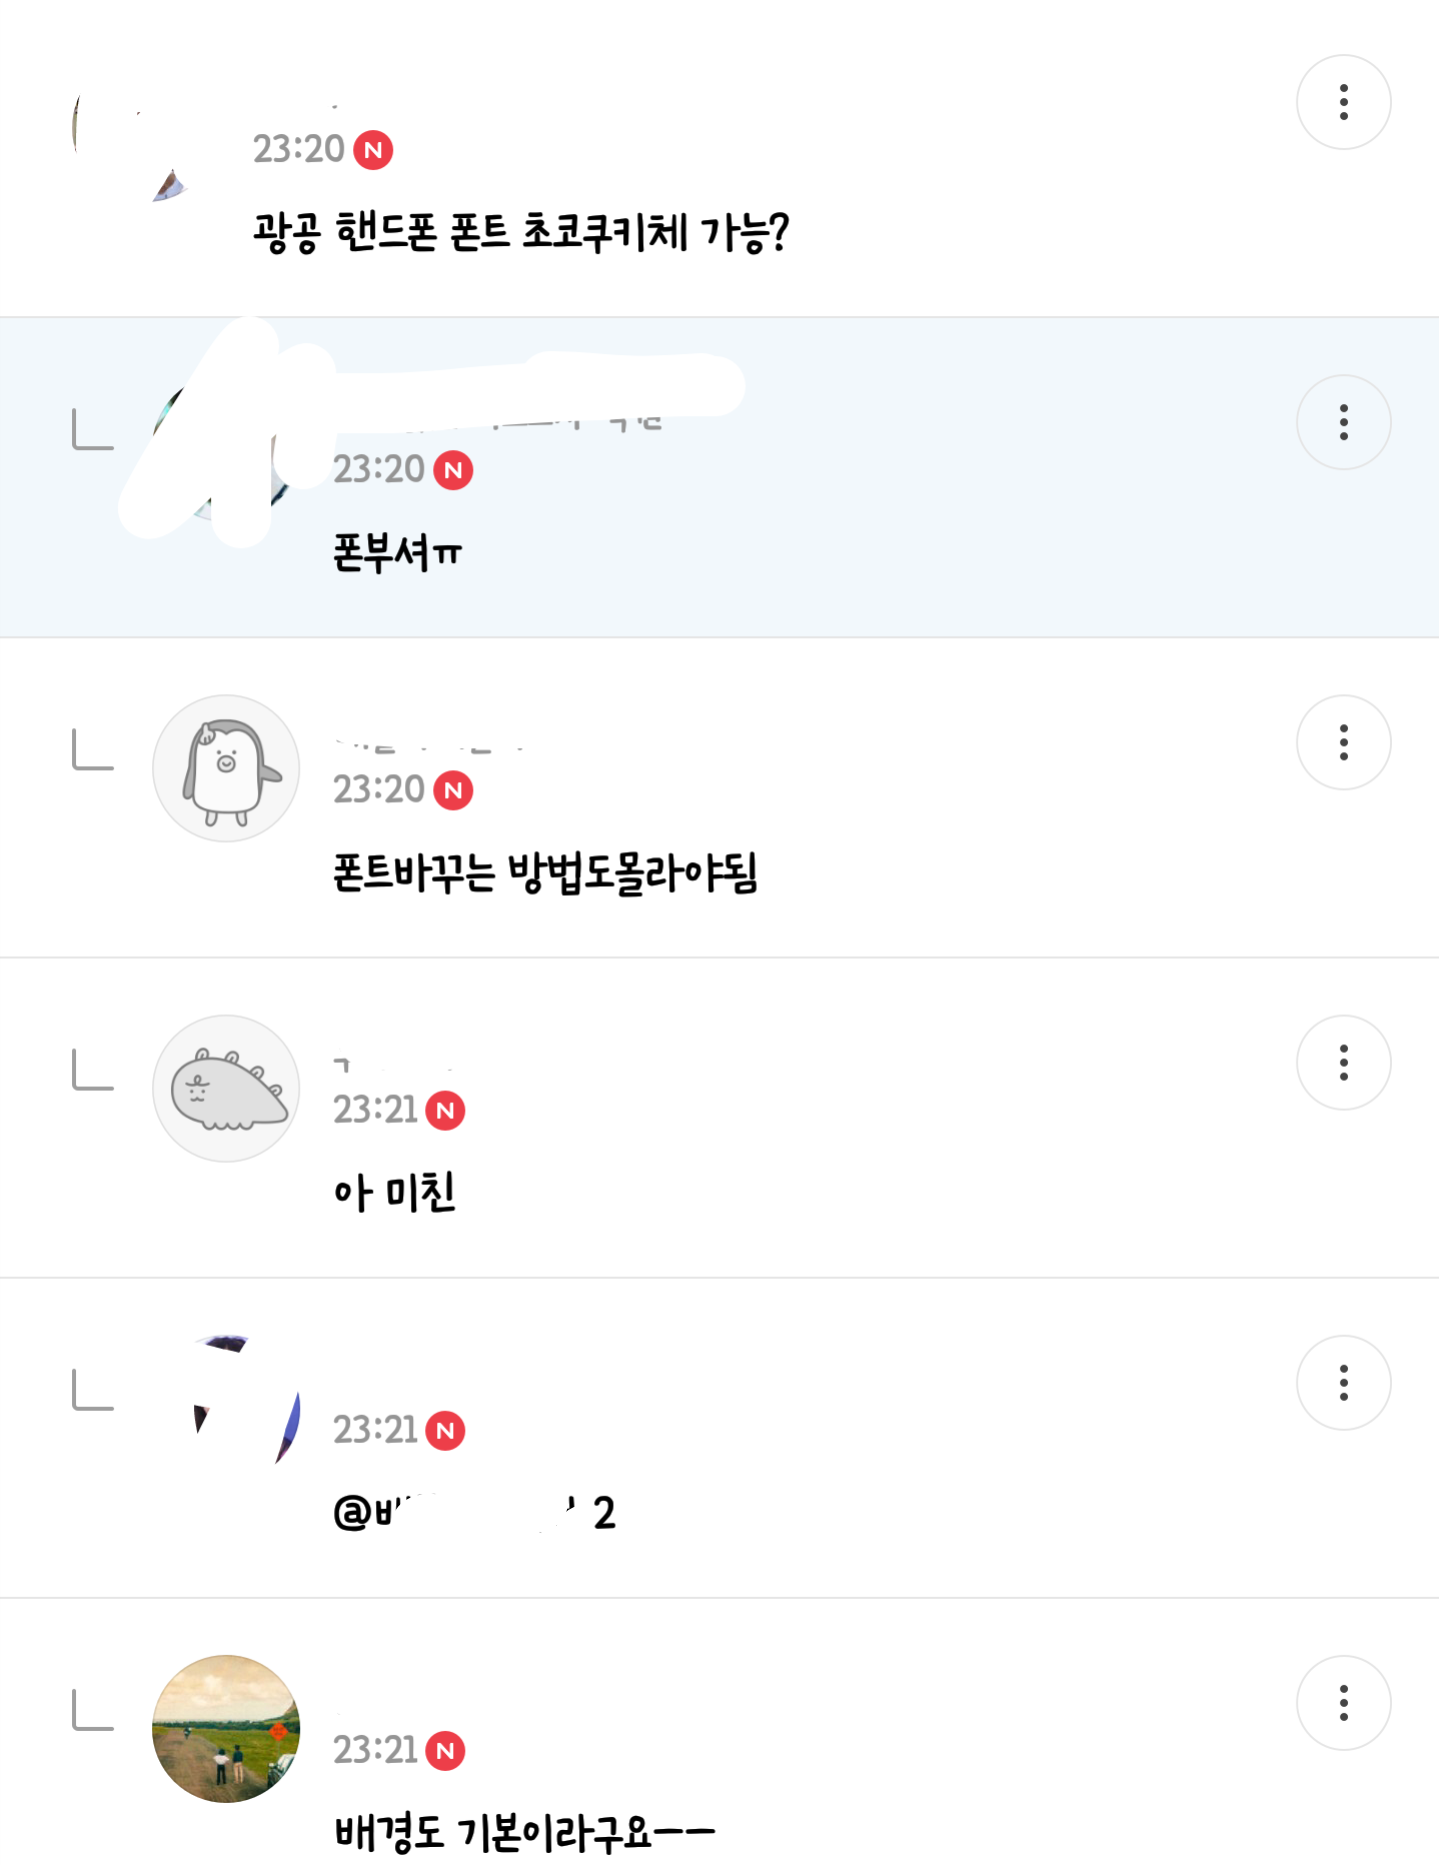Tap the penguin-like character profile avatar

tap(226, 768)
